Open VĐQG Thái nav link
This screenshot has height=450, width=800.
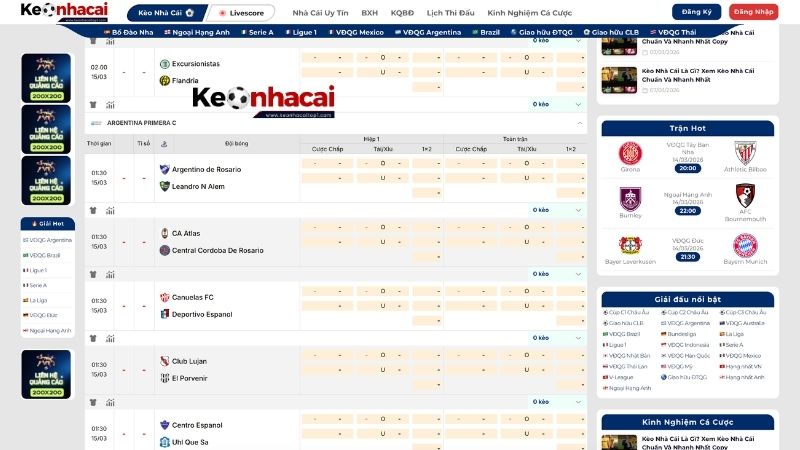pyautogui.click(x=673, y=32)
